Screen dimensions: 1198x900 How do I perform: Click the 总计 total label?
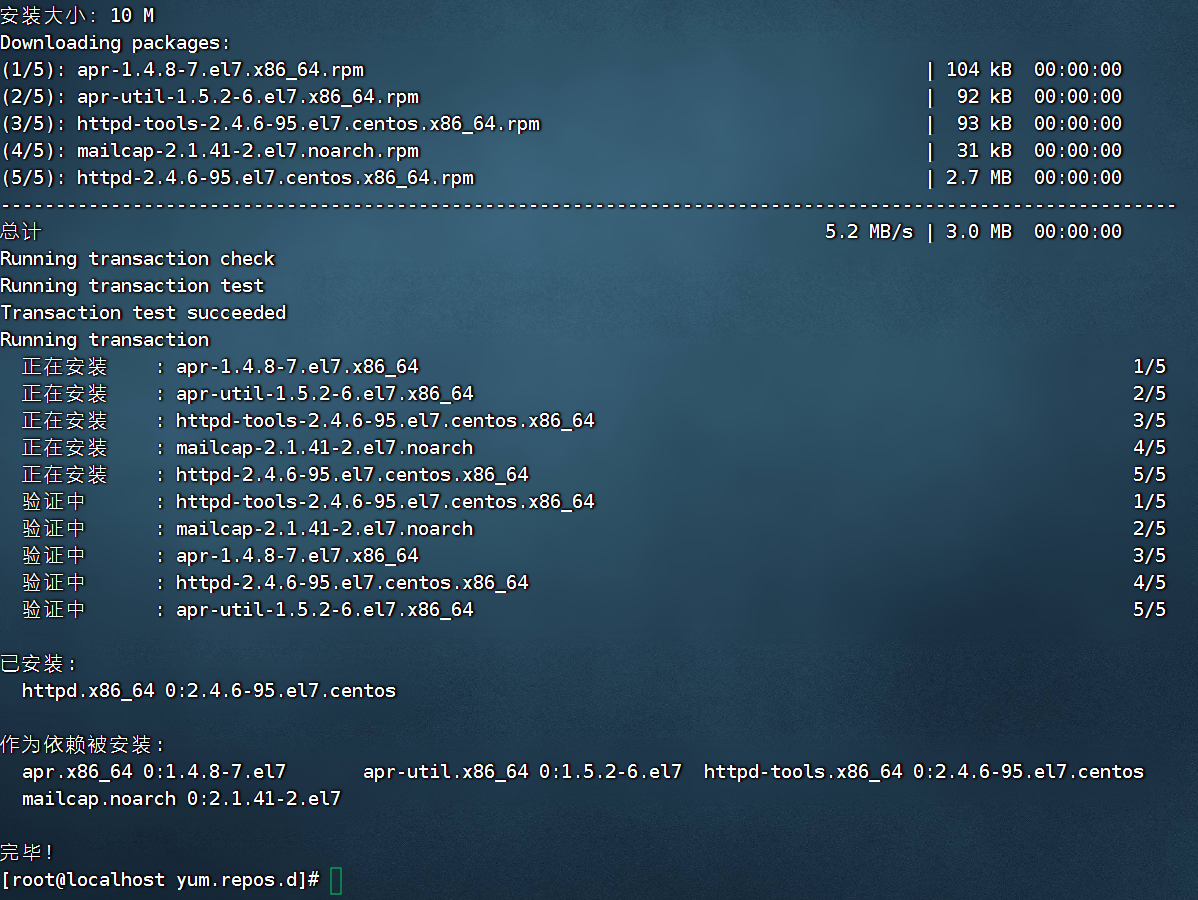coord(21,232)
